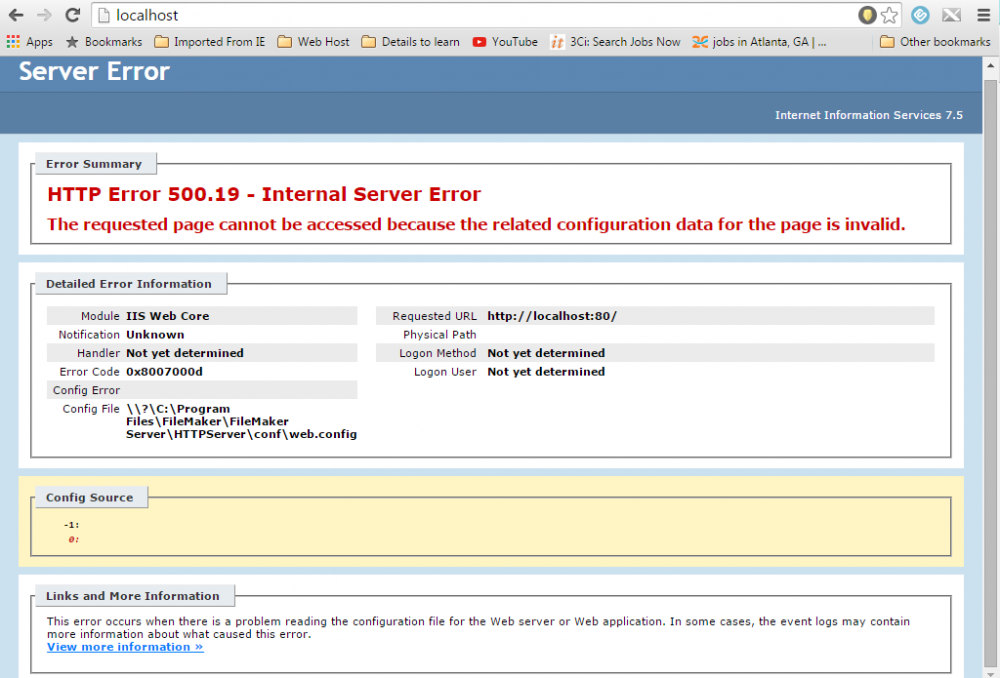This screenshot has width=1000, height=678.
Task: Bookmark this page with the star icon
Action: pyautogui.click(x=889, y=15)
